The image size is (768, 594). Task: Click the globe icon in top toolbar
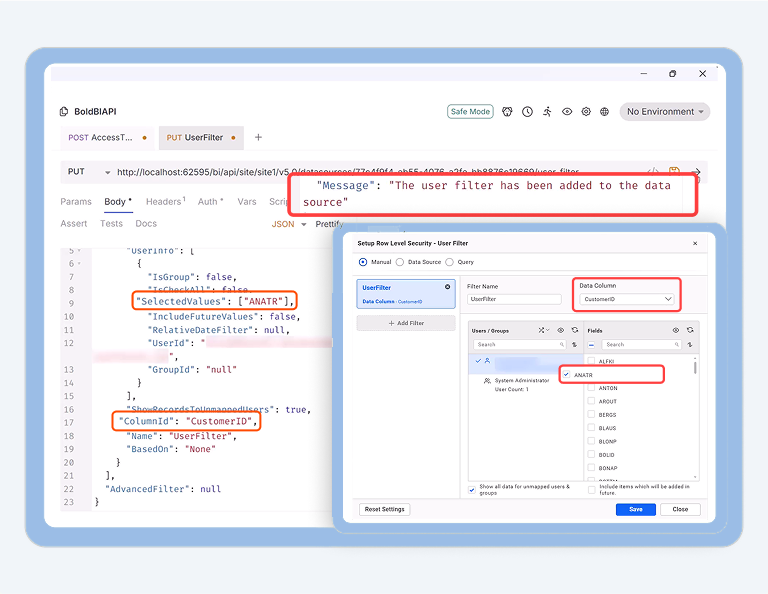604,112
